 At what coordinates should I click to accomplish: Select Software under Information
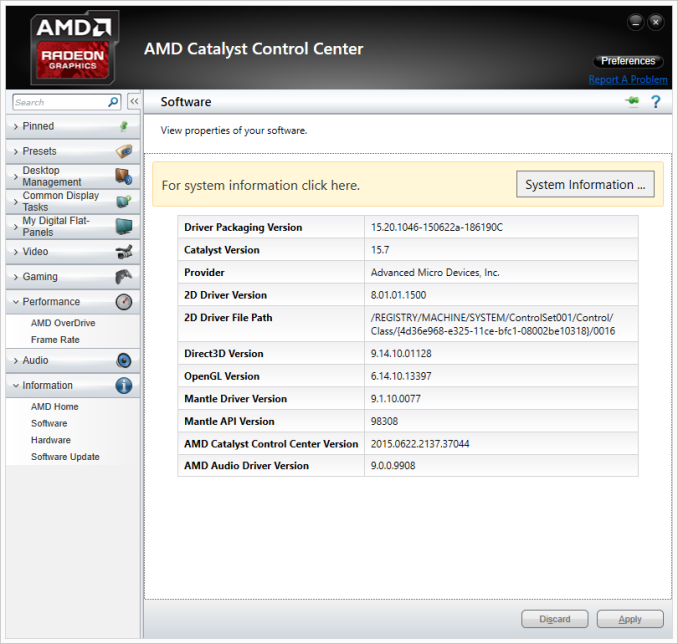click(49, 423)
